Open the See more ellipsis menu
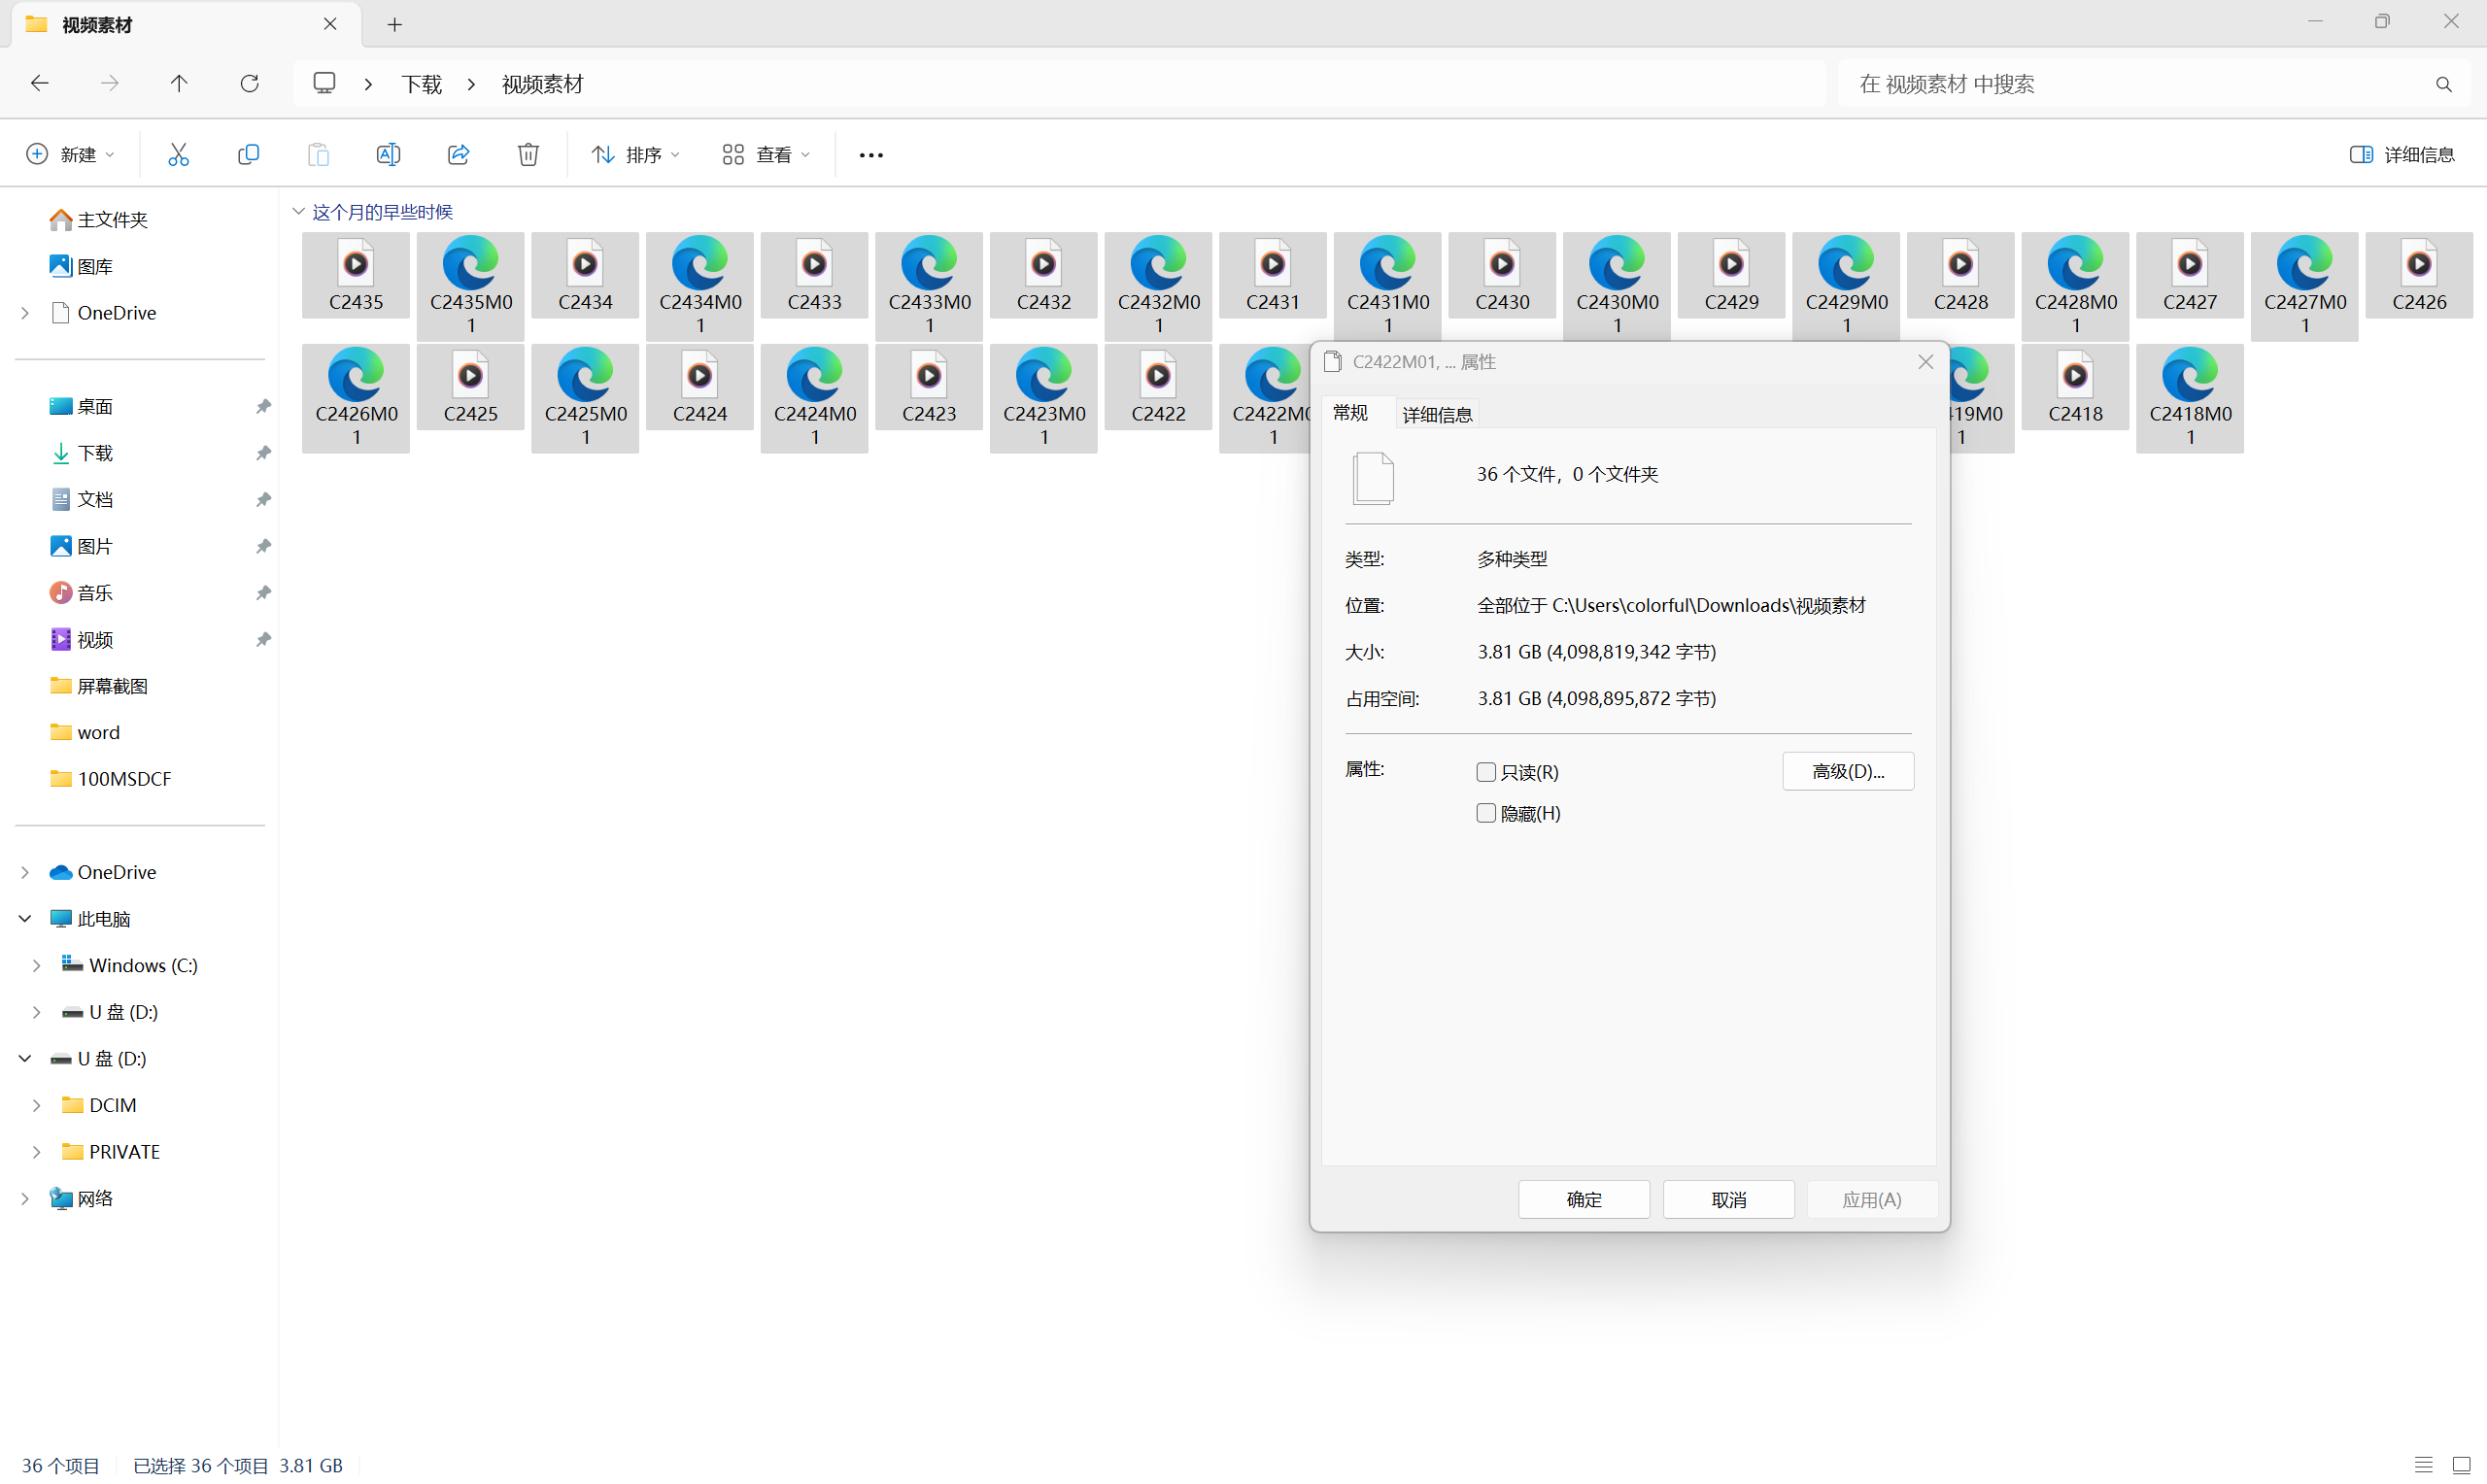Screen dimensions: 2487x1484 pos(871,155)
